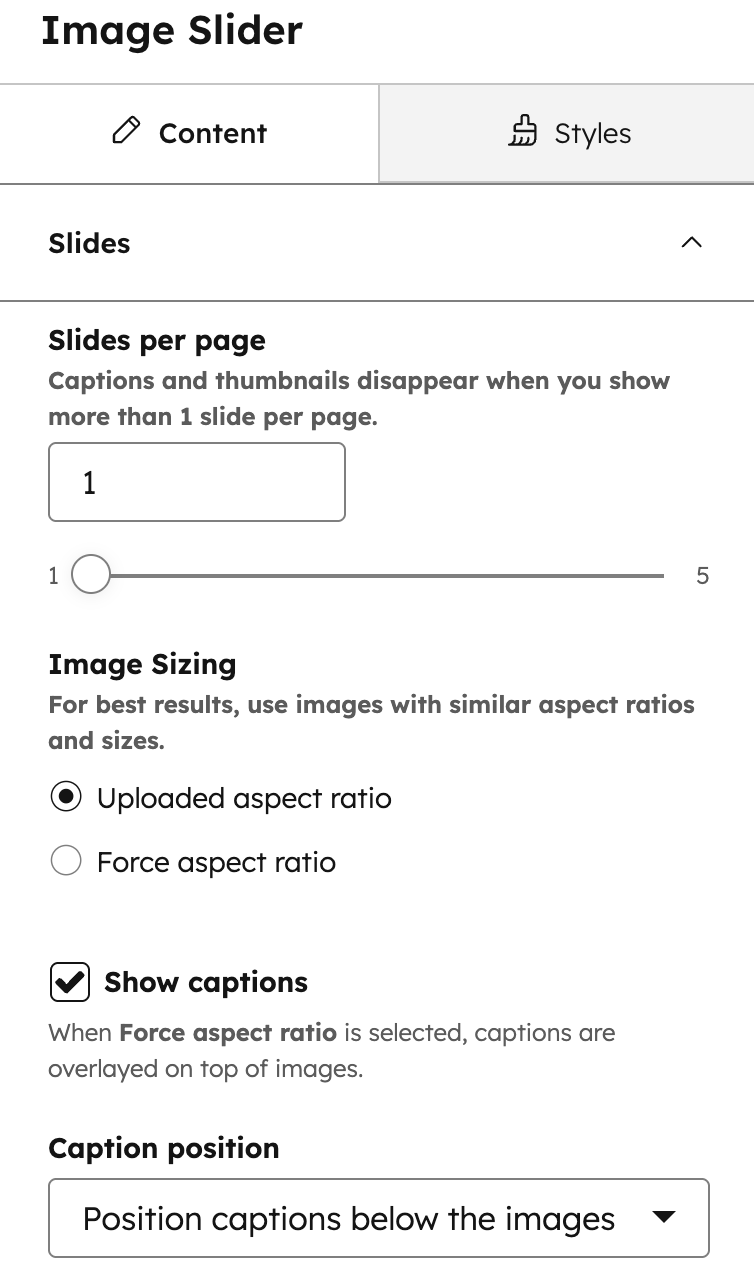754x1284 pixels.
Task: Click the slides per page slider handle
Action: point(90,575)
